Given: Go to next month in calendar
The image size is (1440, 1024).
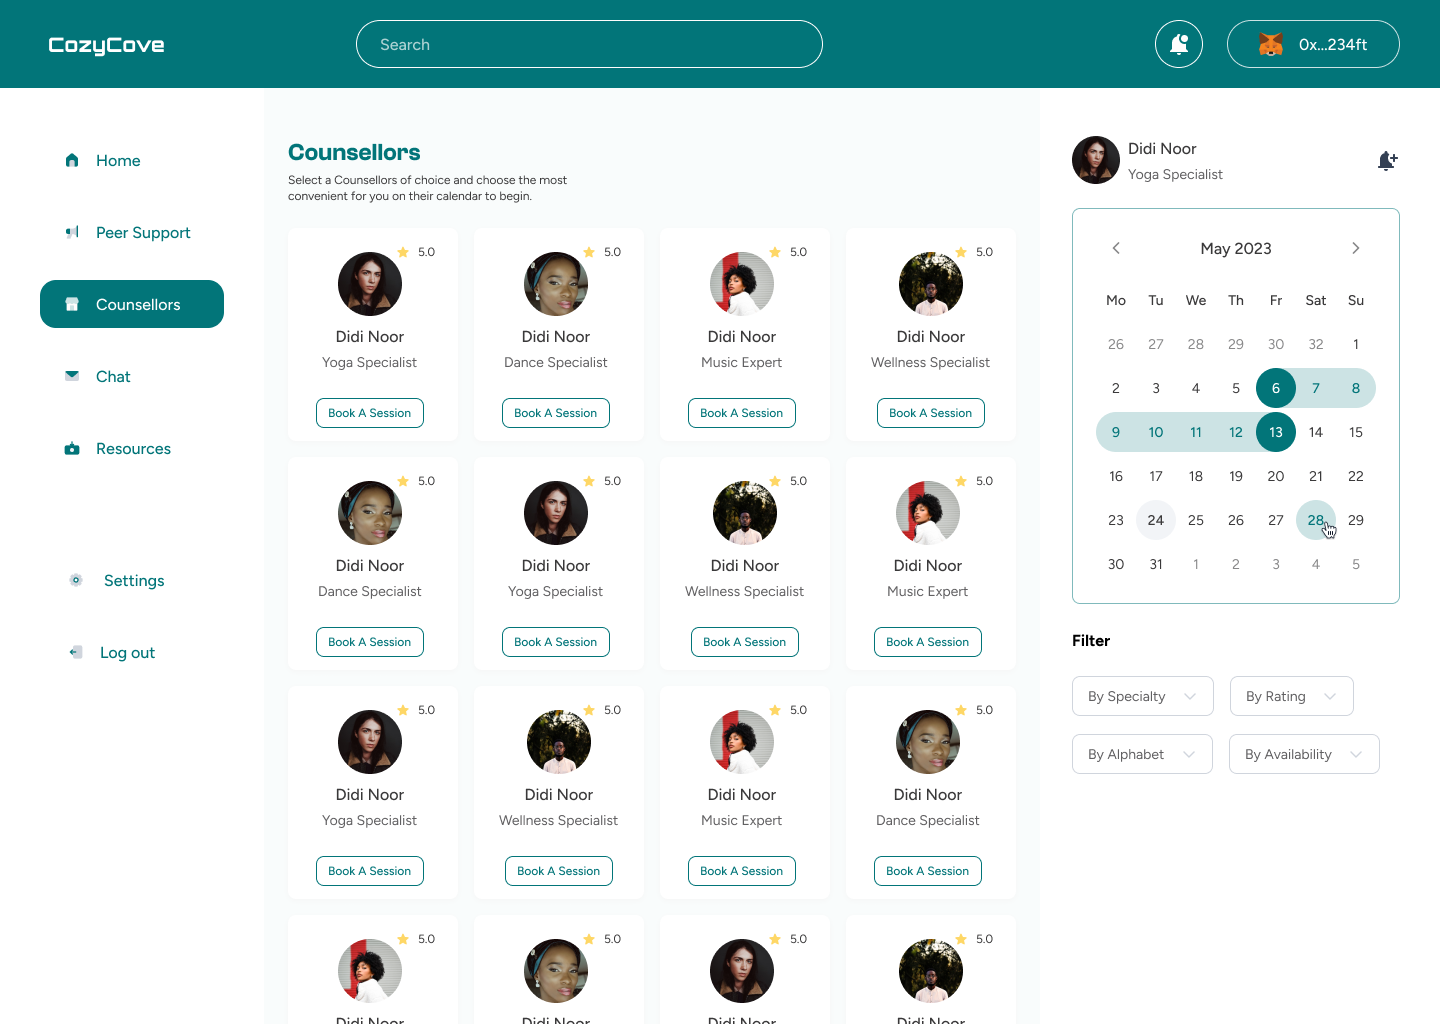Looking at the screenshot, I should (1356, 248).
